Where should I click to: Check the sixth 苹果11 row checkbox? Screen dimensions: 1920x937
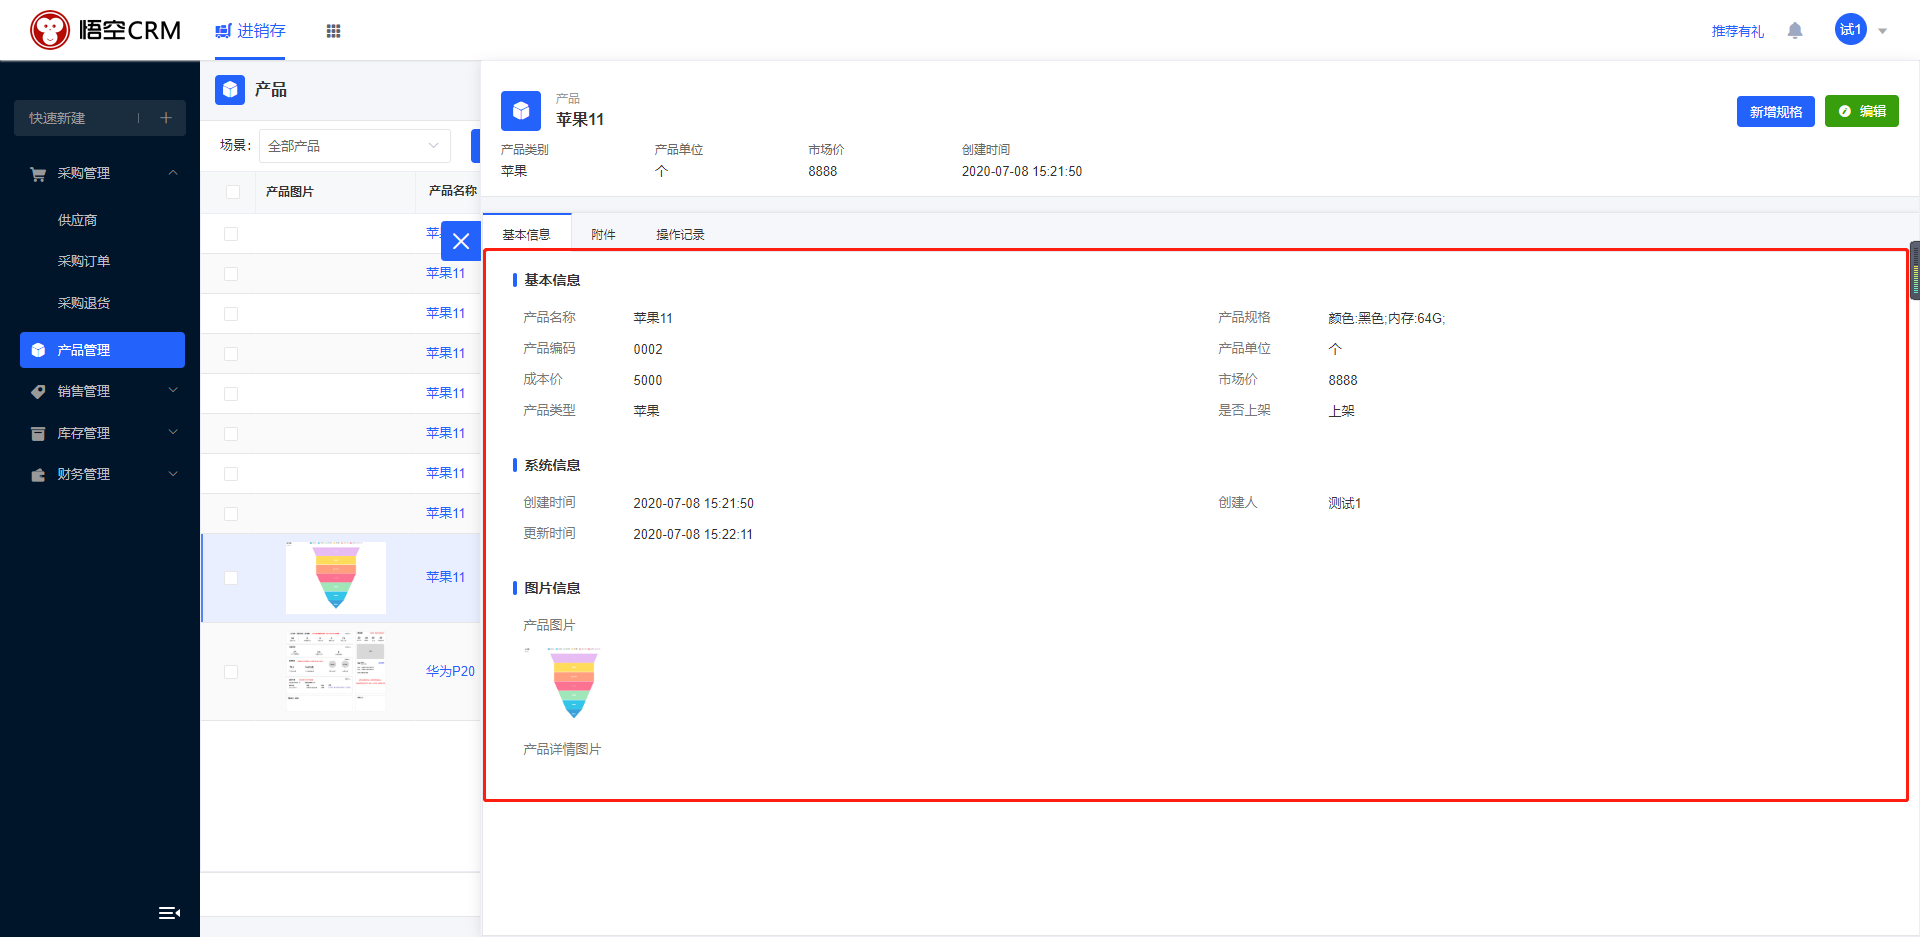[x=231, y=434]
